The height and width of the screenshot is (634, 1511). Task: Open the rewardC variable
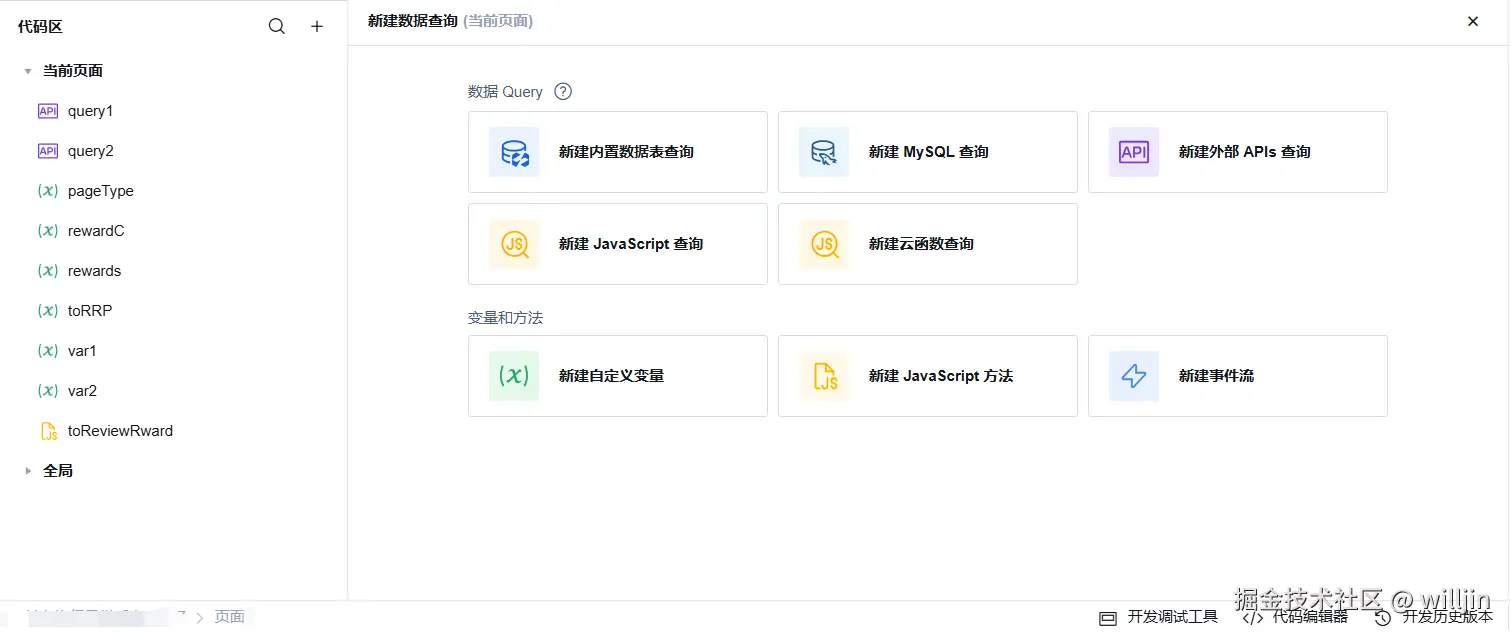[x=96, y=231]
